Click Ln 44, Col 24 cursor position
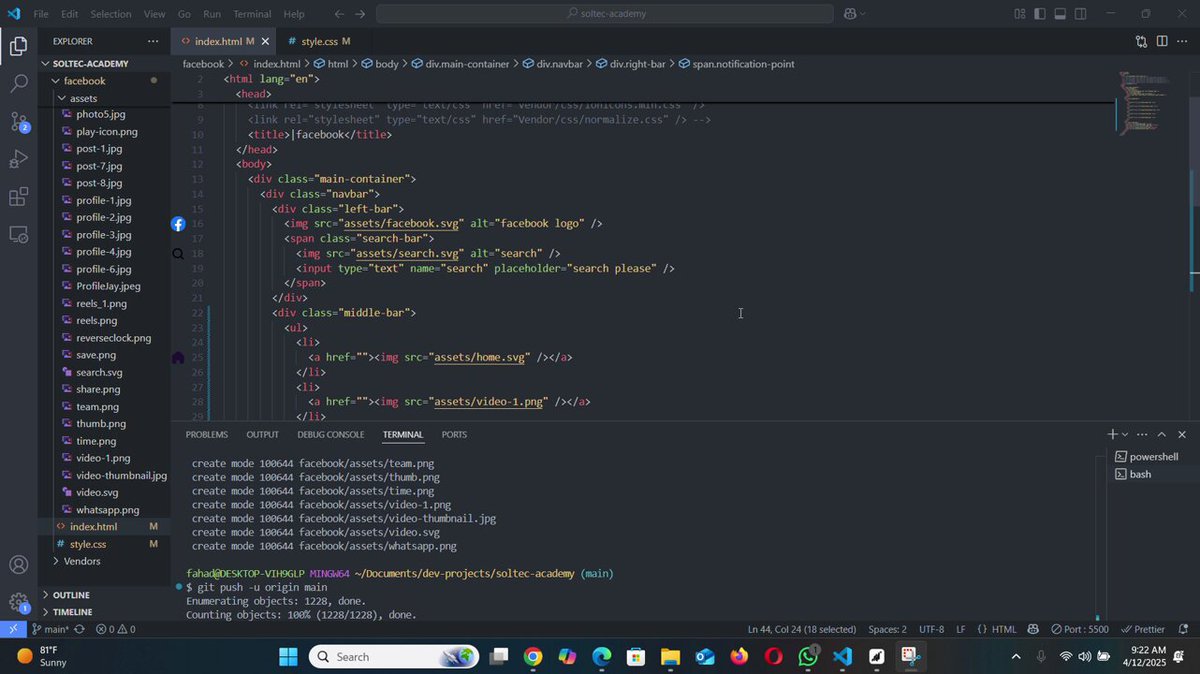Screen dimensions: 1200x674 [802, 629]
